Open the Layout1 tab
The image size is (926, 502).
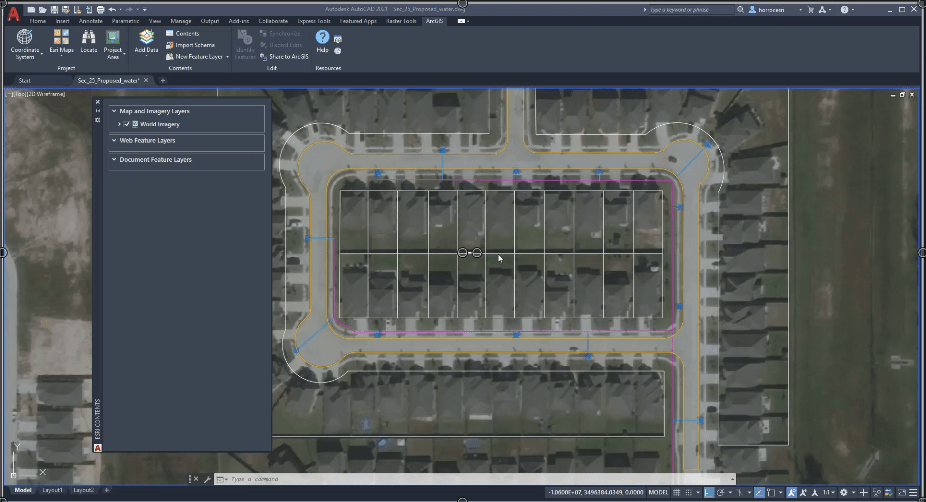pyautogui.click(x=52, y=490)
